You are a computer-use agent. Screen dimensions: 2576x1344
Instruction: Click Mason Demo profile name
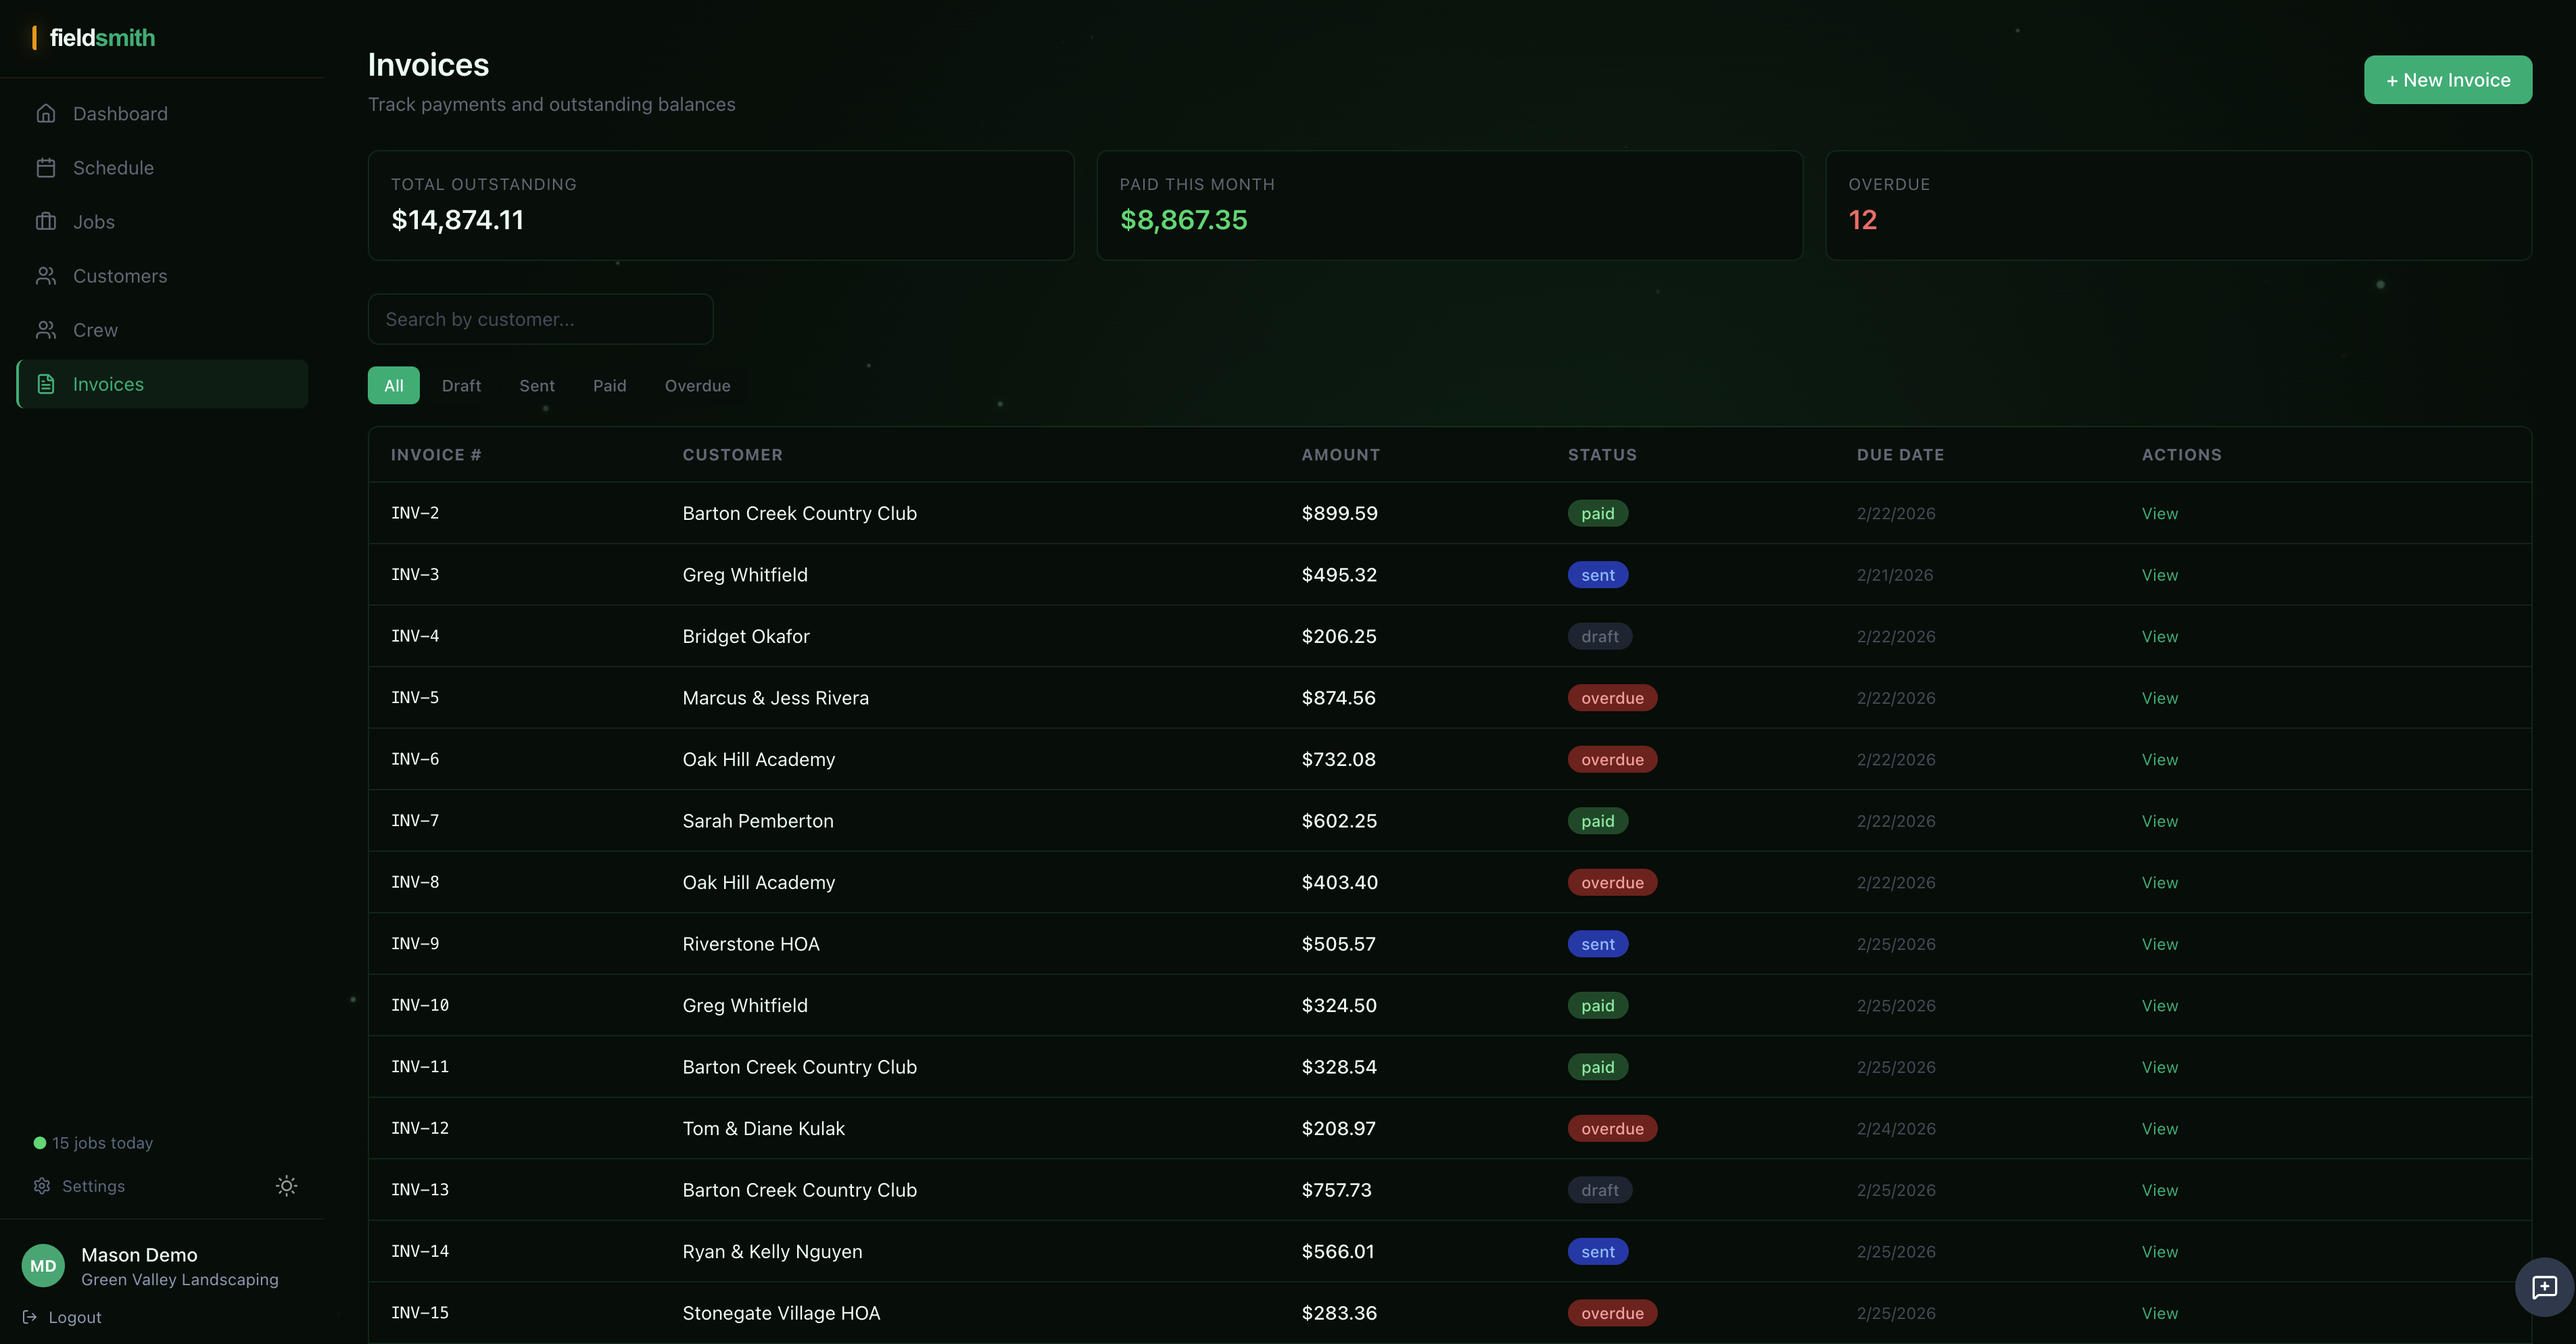(x=139, y=1255)
